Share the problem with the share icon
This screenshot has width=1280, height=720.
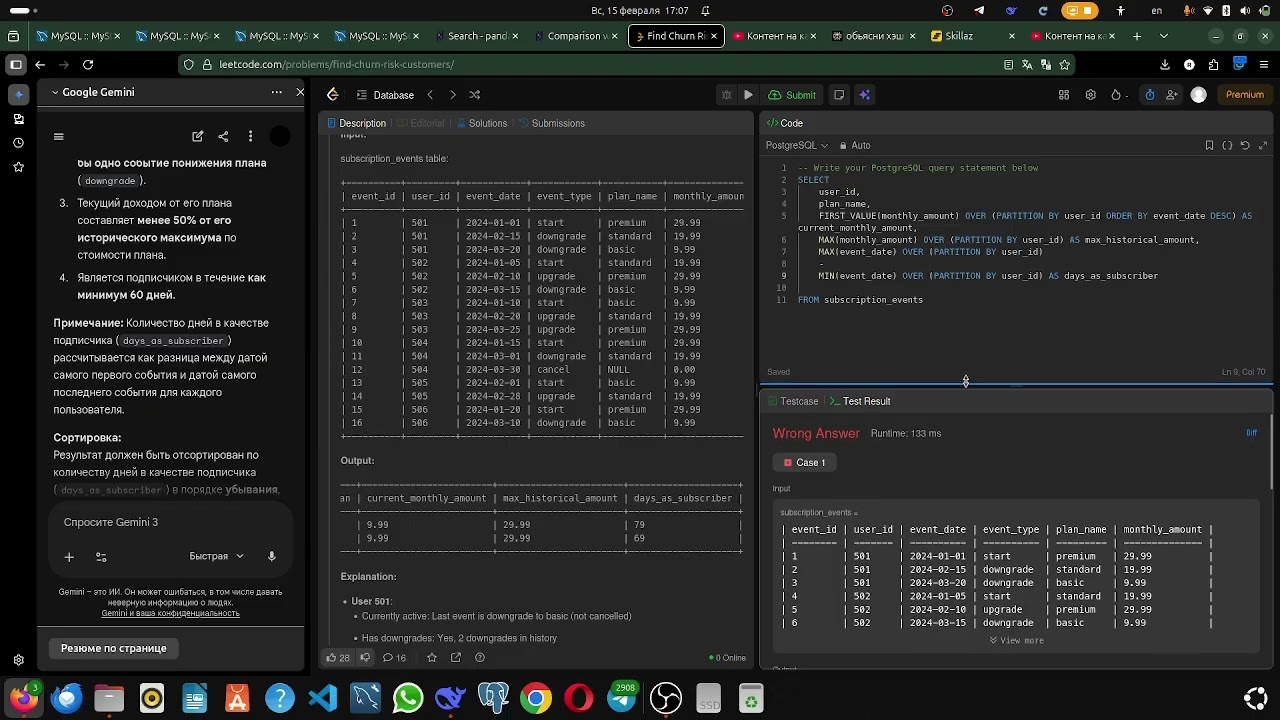point(456,658)
